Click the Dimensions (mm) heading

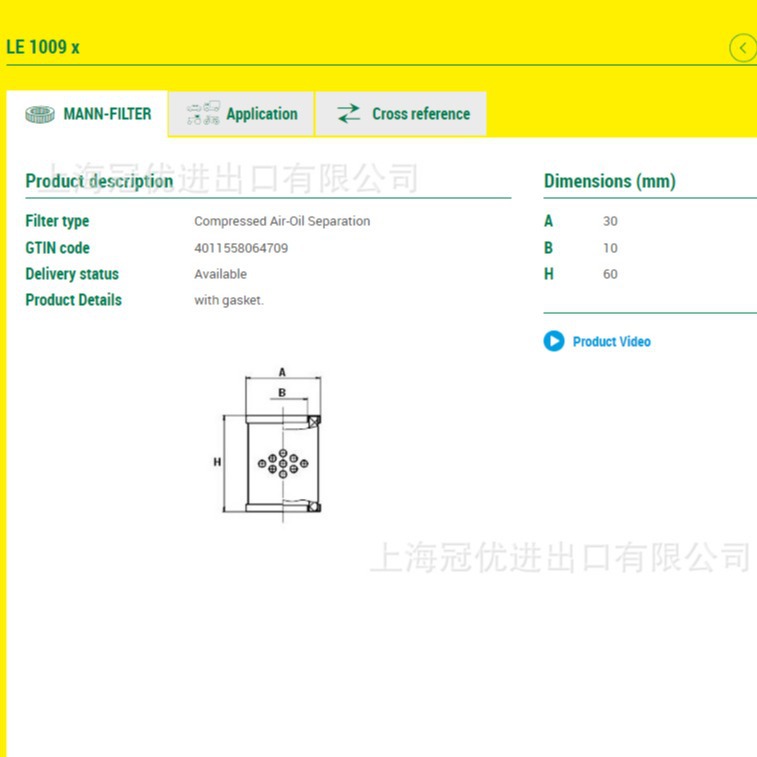(x=610, y=181)
